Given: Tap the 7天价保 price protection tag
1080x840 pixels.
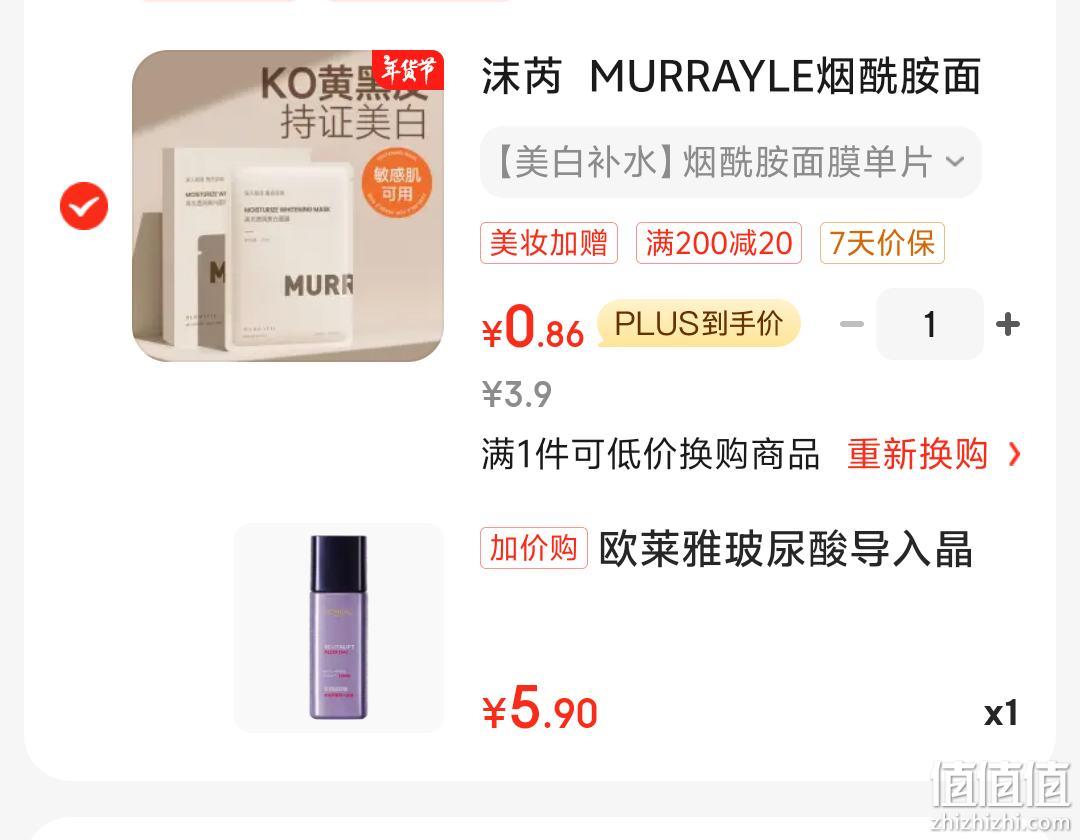Looking at the screenshot, I should 882,243.
